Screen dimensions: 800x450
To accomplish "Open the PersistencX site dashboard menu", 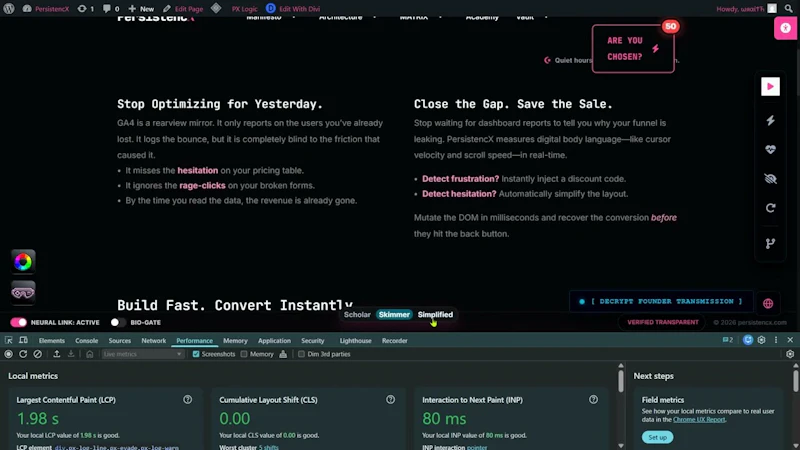I will tap(45, 9).
